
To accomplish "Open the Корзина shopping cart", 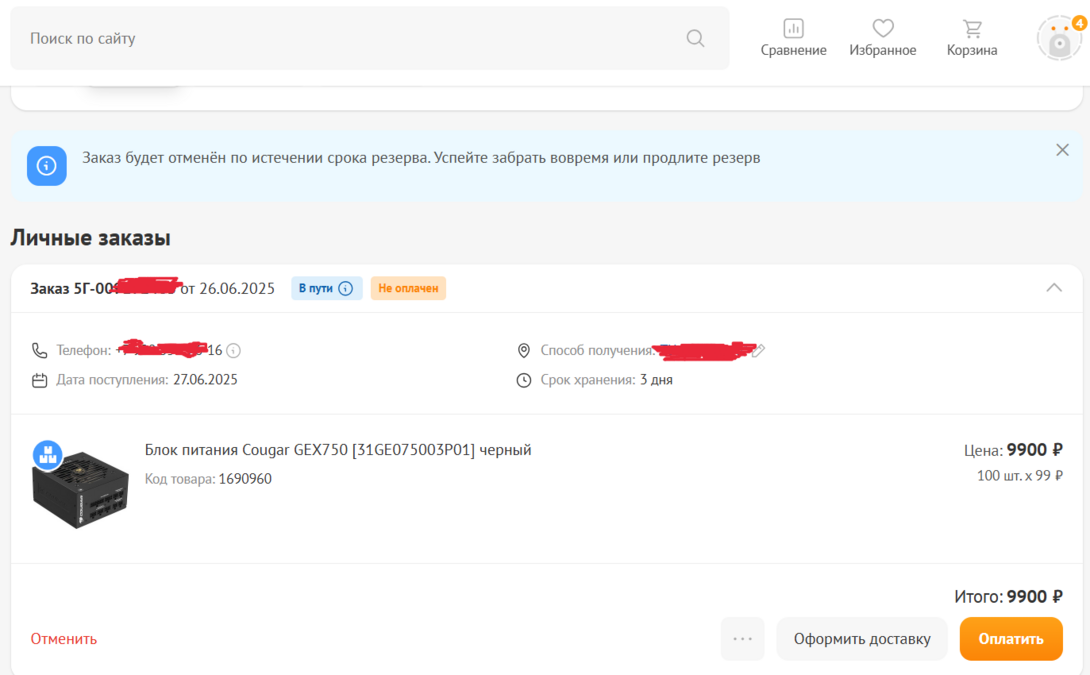I will [x=972, y=38].
